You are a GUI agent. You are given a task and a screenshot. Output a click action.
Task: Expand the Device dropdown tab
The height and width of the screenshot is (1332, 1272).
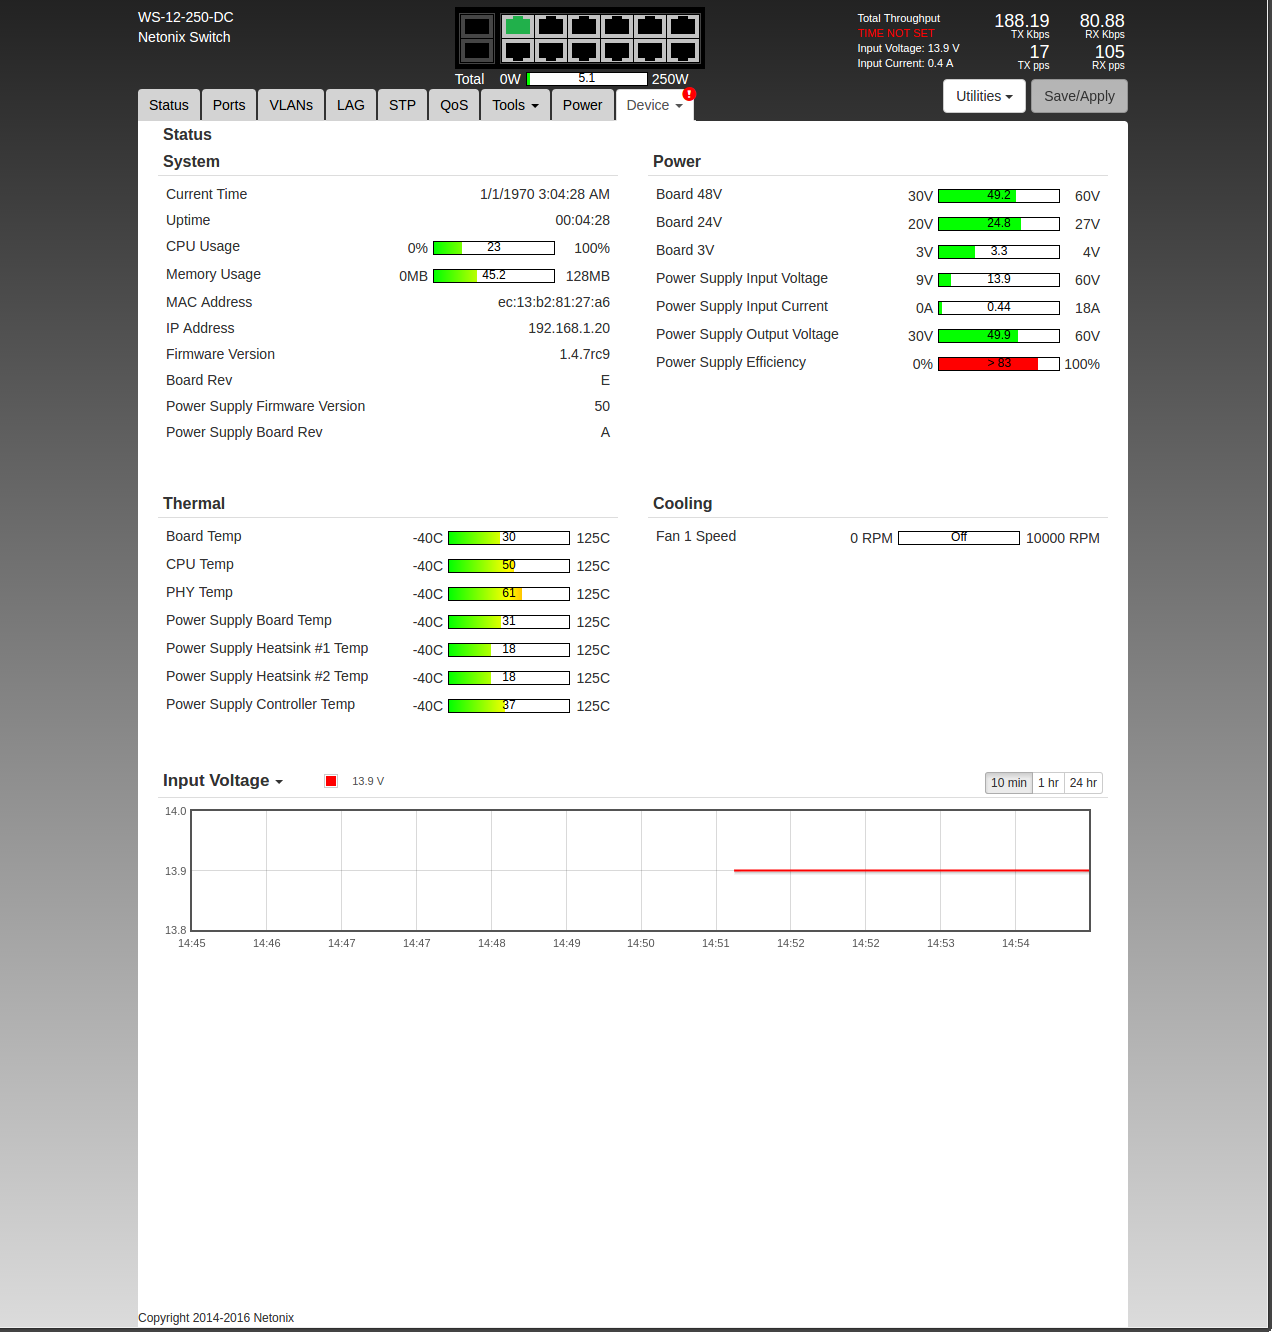tap(654, 105)
